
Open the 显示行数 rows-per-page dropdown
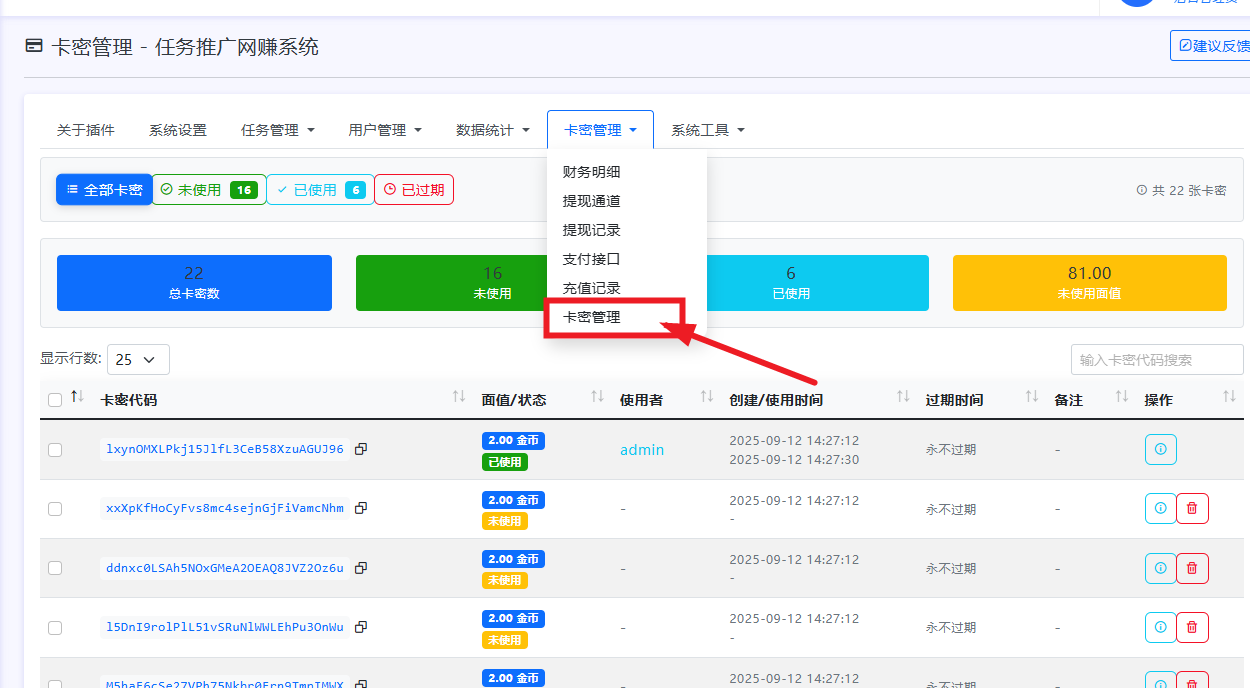pyautogui.click(x=138, y=359)
